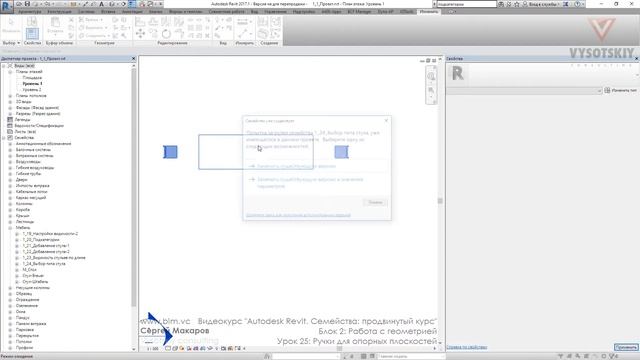Click the help link at dialog bottom

298,215
